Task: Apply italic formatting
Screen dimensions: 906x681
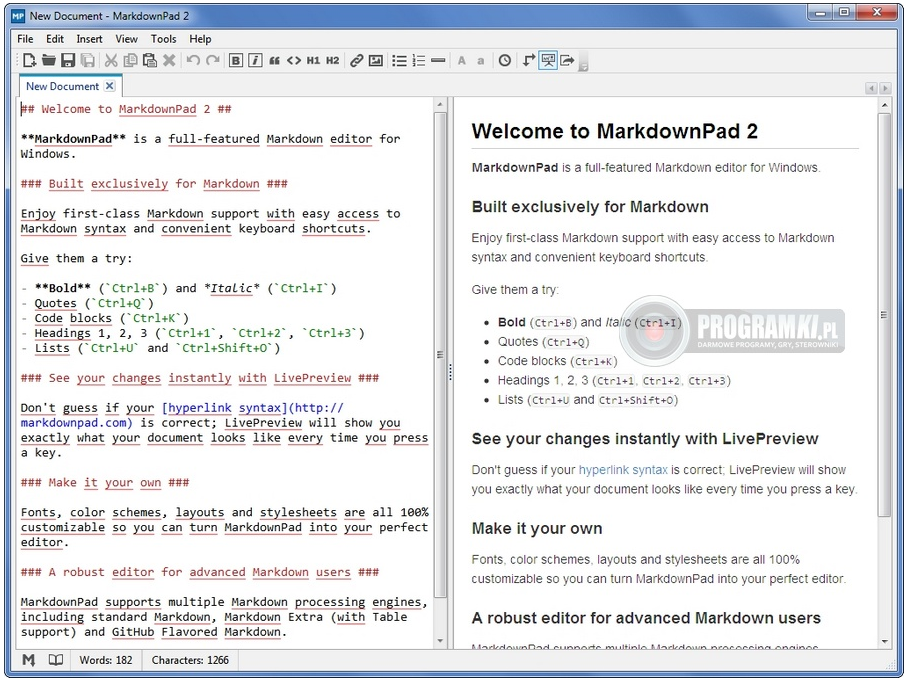Action: point(255,60)
